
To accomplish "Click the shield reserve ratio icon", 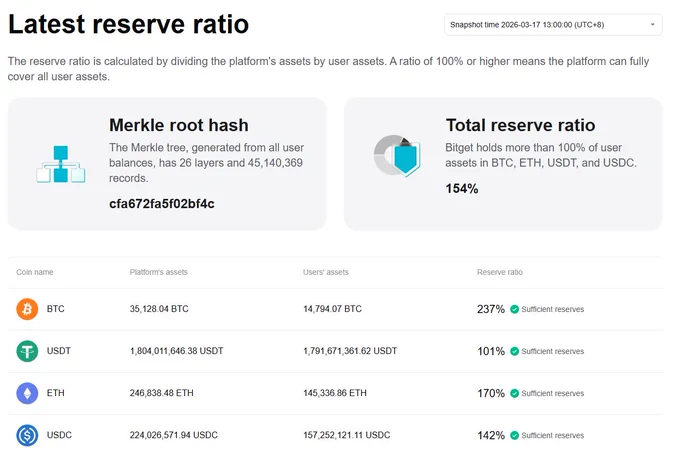I will click(x=397, y=156).
